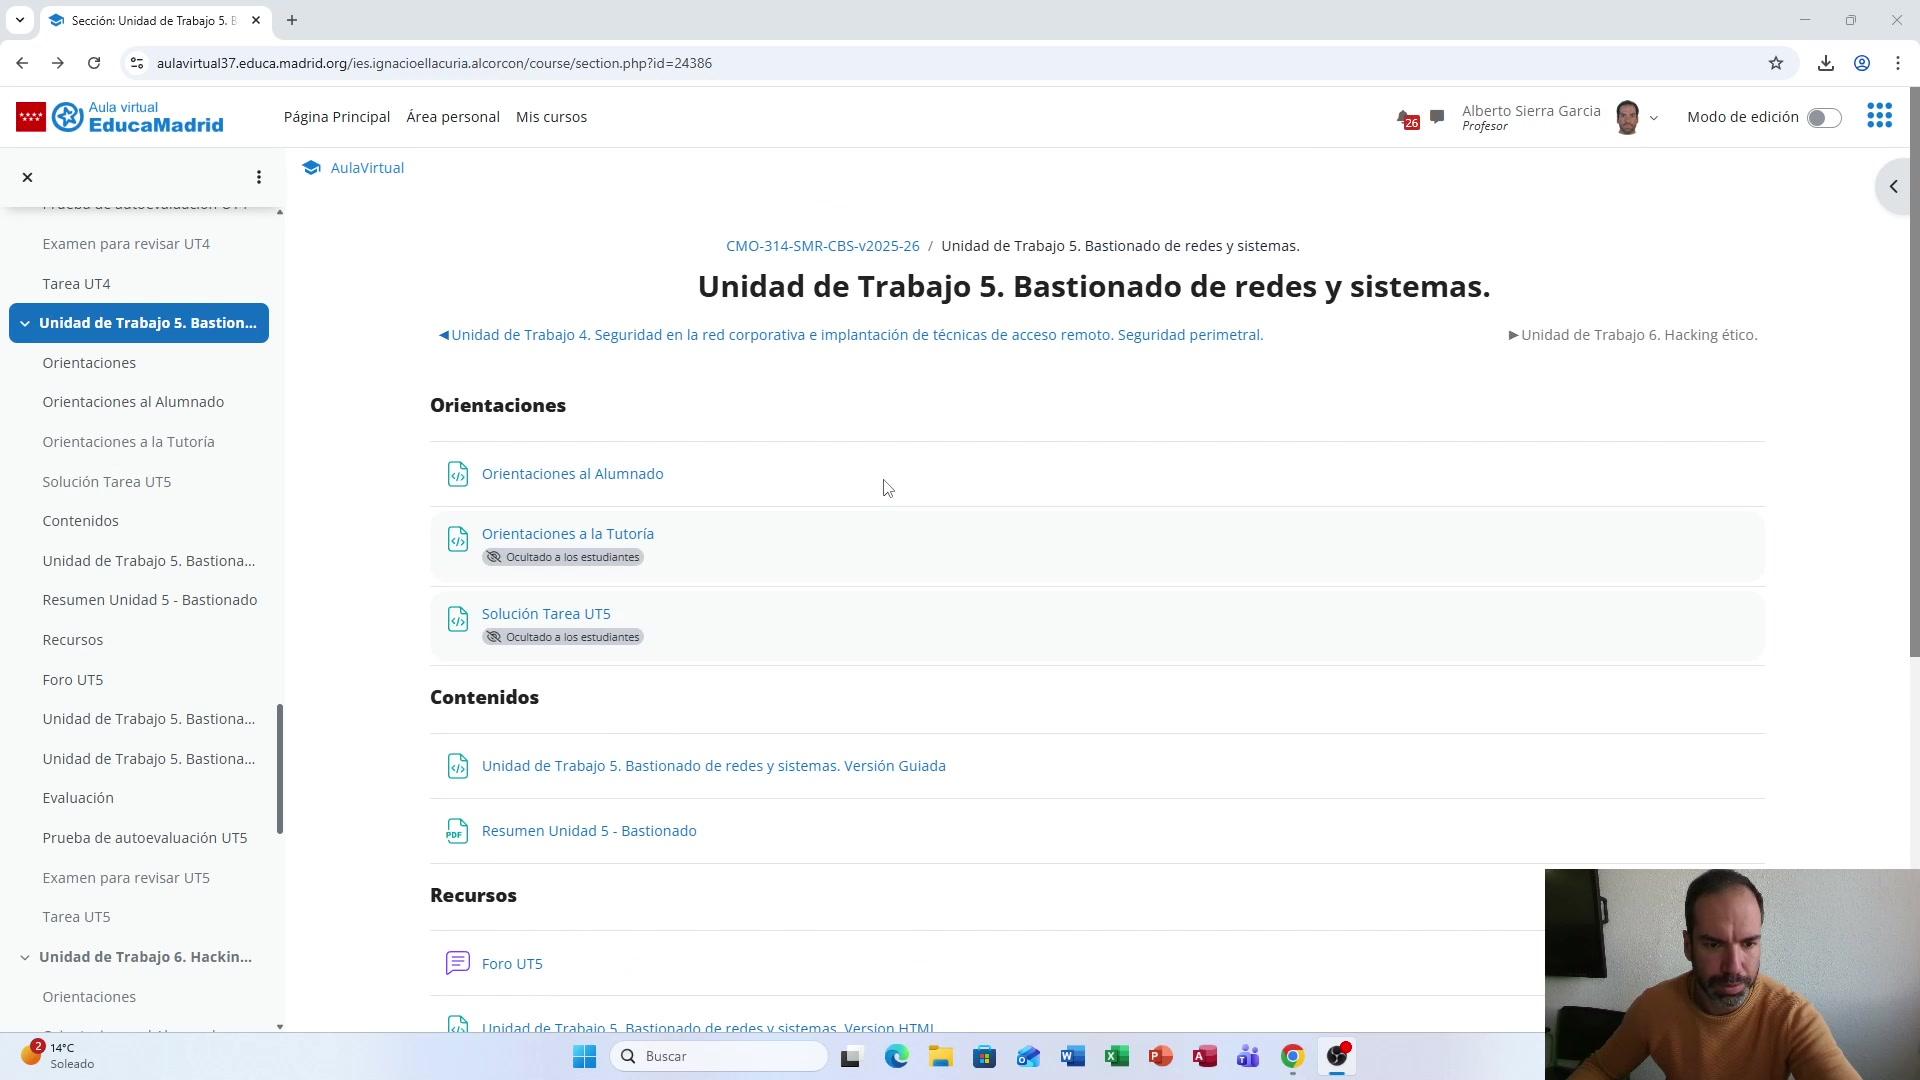Open the user profile dropdown arrow
Image resolution: width=1920 pixels, height=1080 pixels.
1653,118
